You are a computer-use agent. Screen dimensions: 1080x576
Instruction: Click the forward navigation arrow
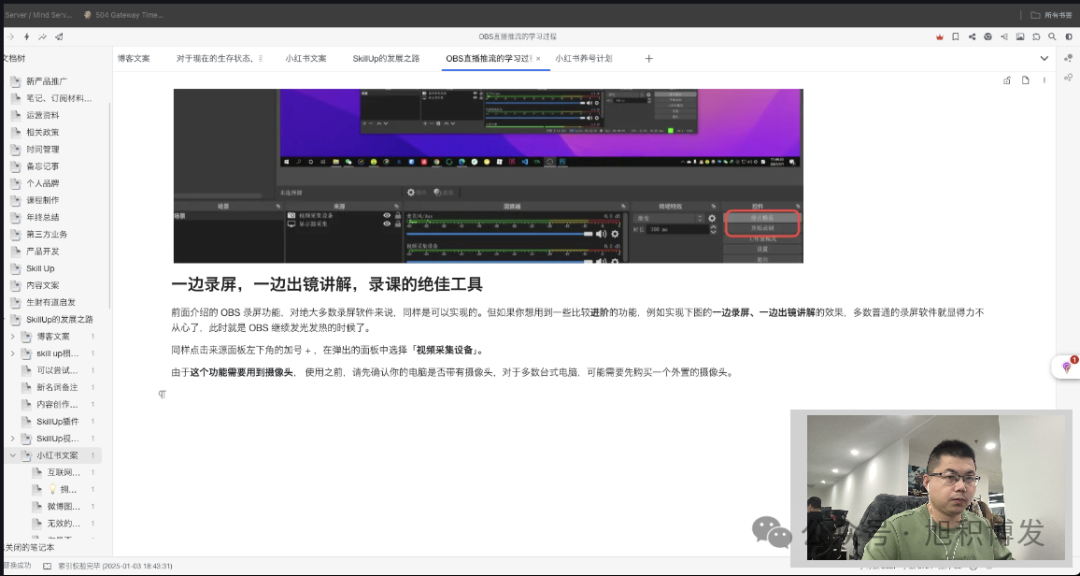(x=11, y=36)
